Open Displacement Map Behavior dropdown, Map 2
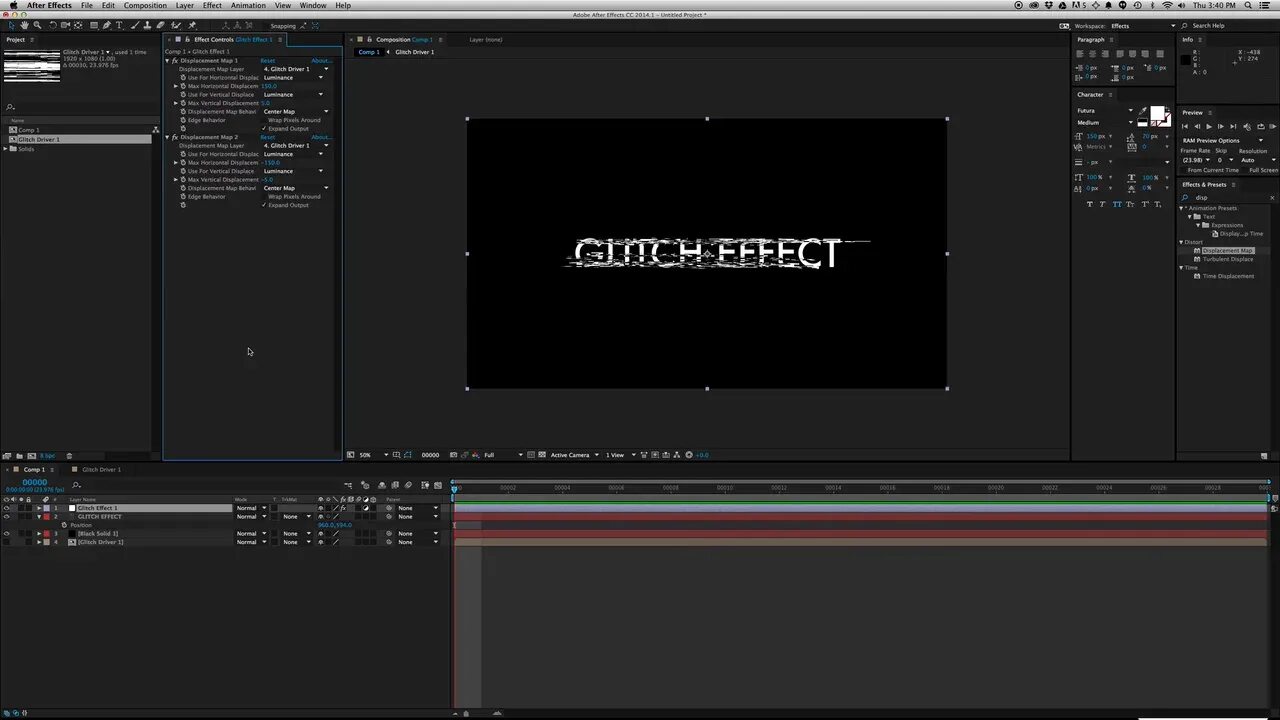Viewport: 1280px width, 720px height. pos(295,188)
